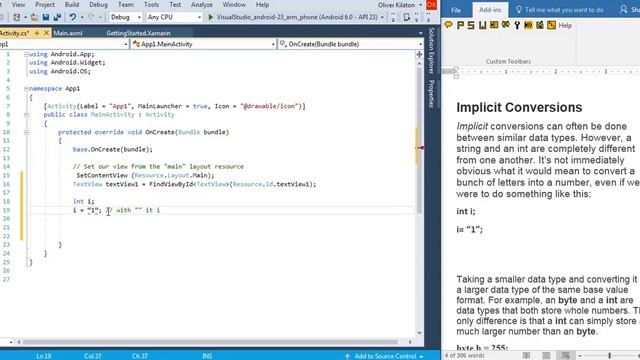The image size is (640, 360).
Task: Open the emulator device dropdown arrow
Action: [382, 17]
